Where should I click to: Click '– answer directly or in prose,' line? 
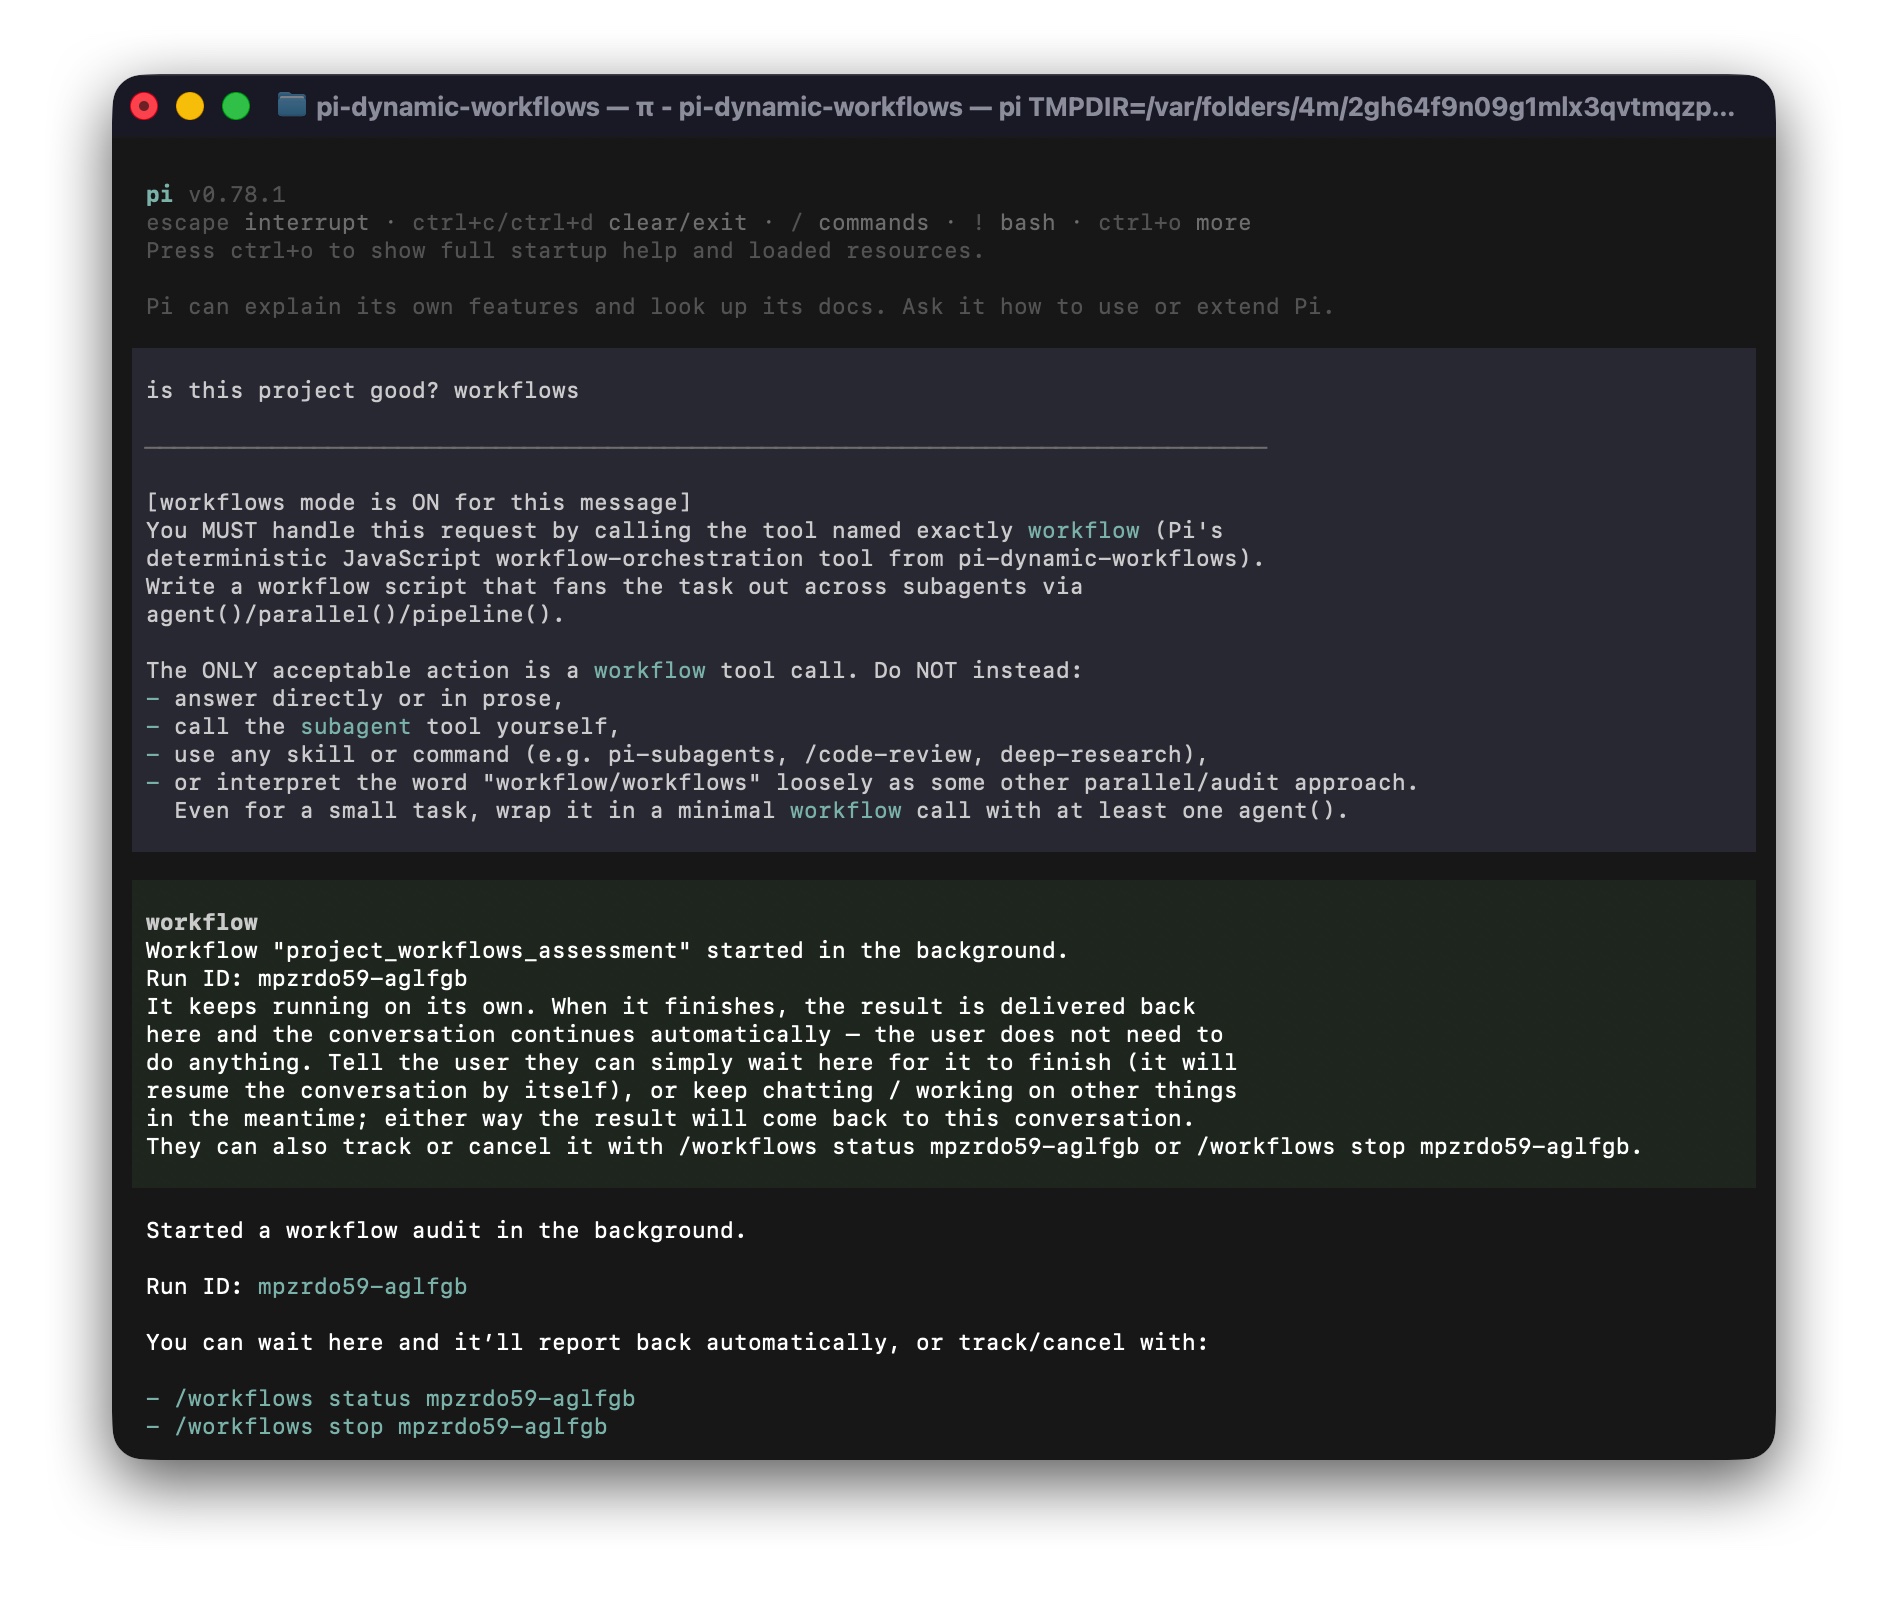[355, 698]
